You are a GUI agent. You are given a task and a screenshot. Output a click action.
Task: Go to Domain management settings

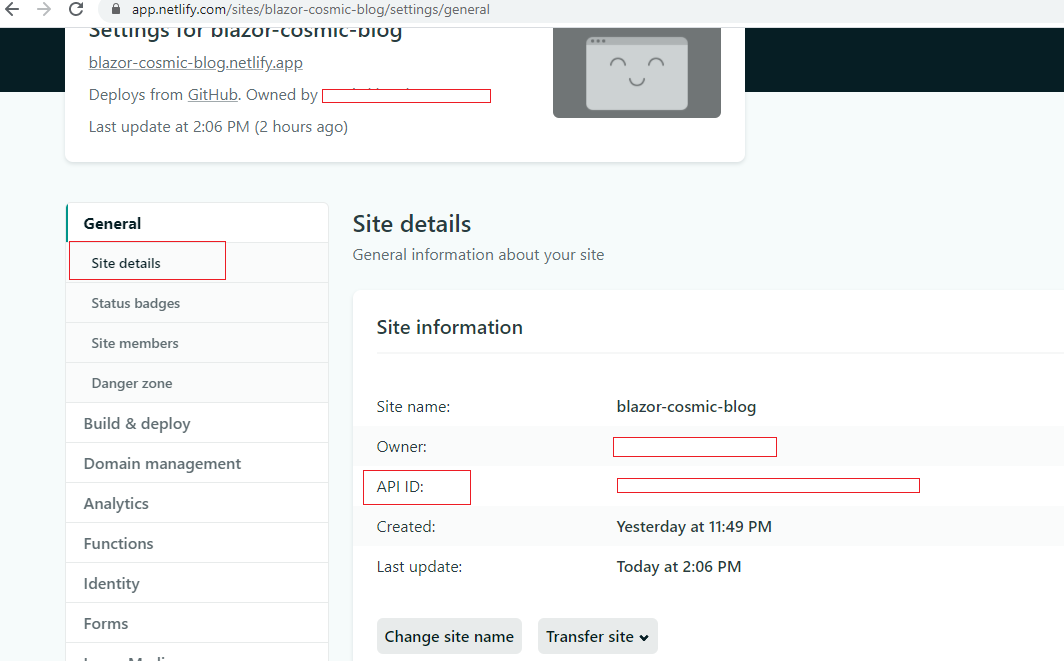[197, 464]
